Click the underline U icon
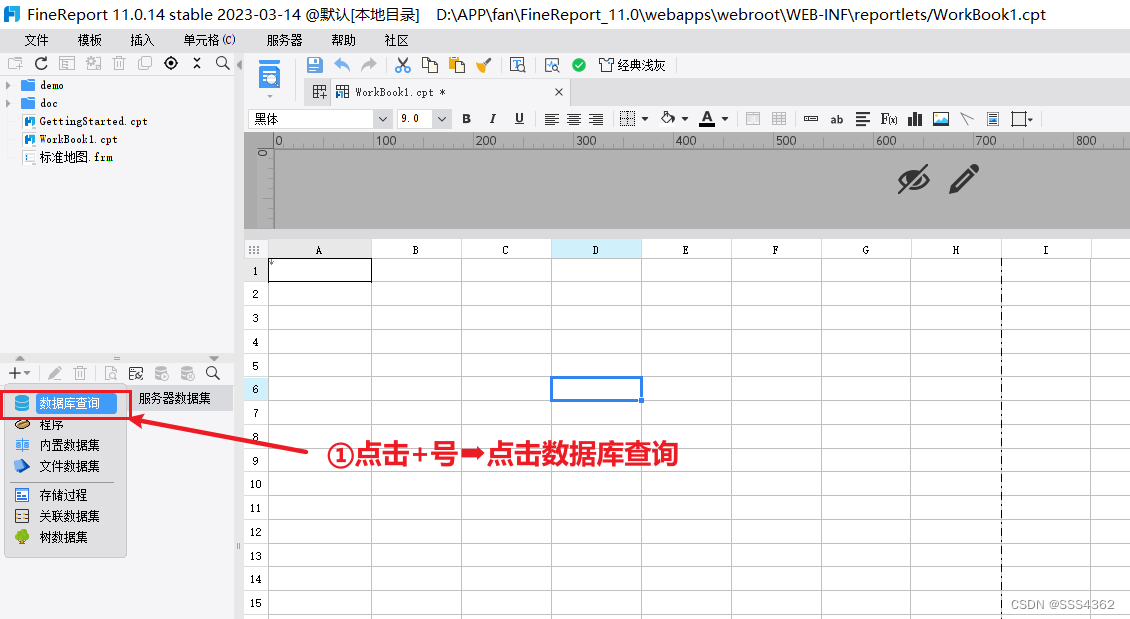Screen dimensions: 1130x619 point(519,119)
